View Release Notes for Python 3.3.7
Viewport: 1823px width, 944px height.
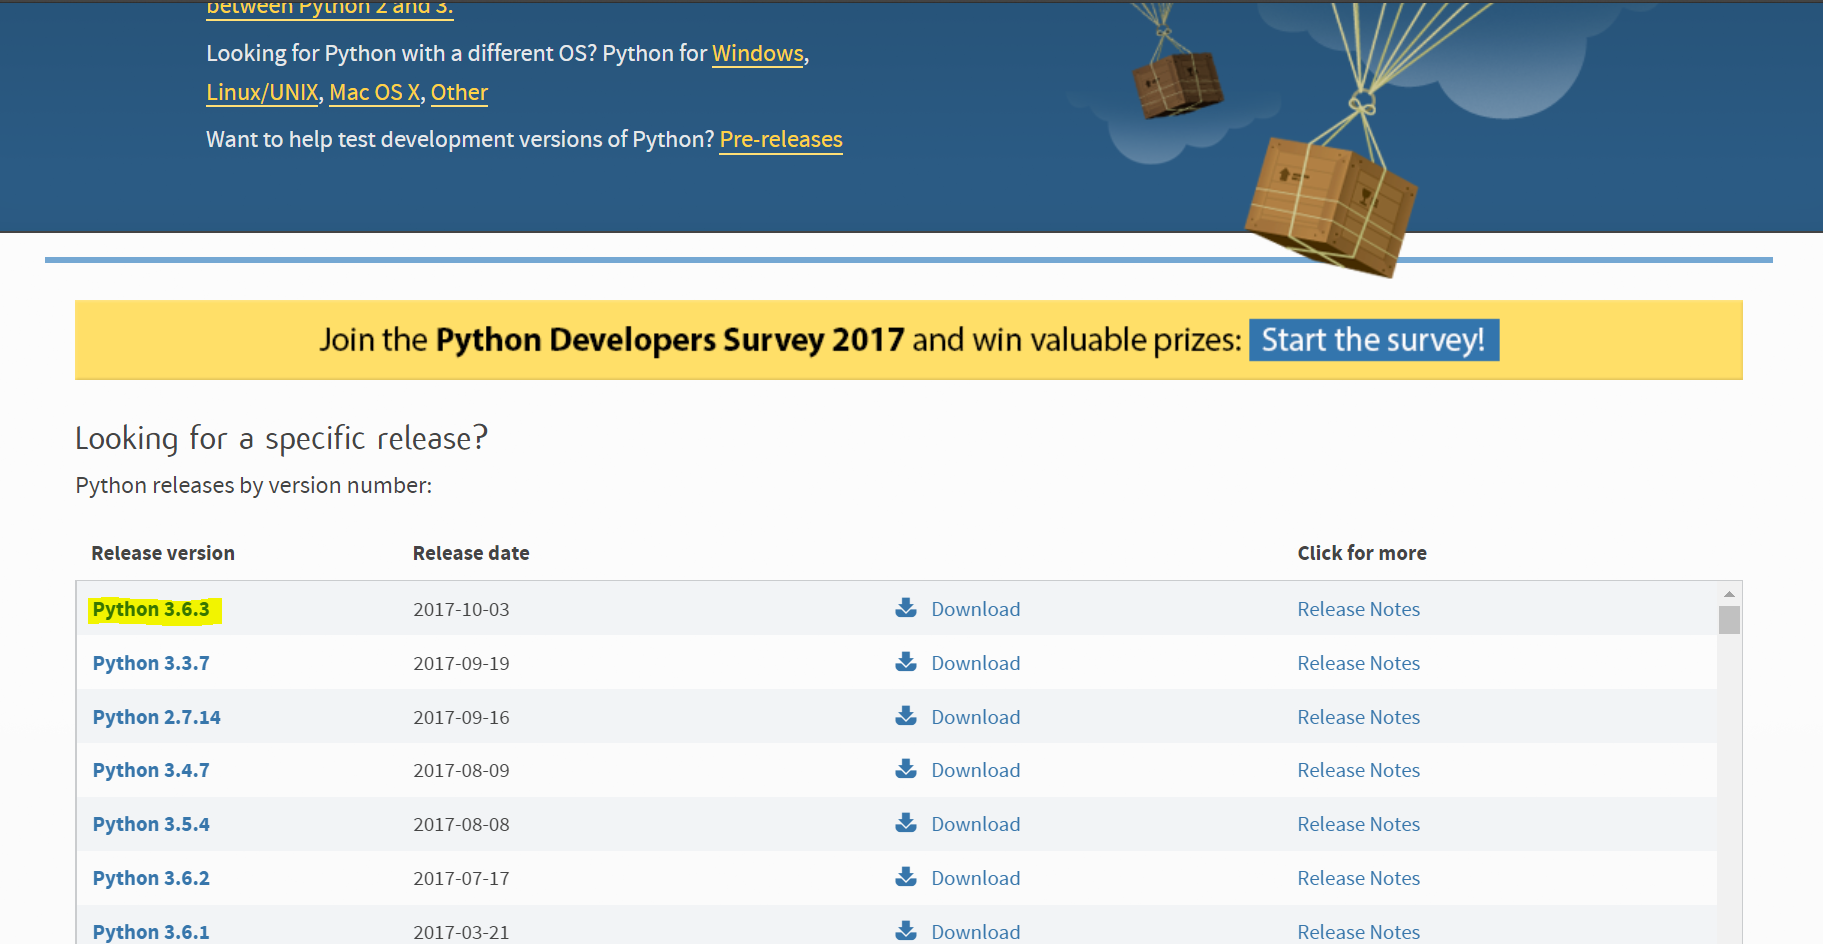point(1358,663)
